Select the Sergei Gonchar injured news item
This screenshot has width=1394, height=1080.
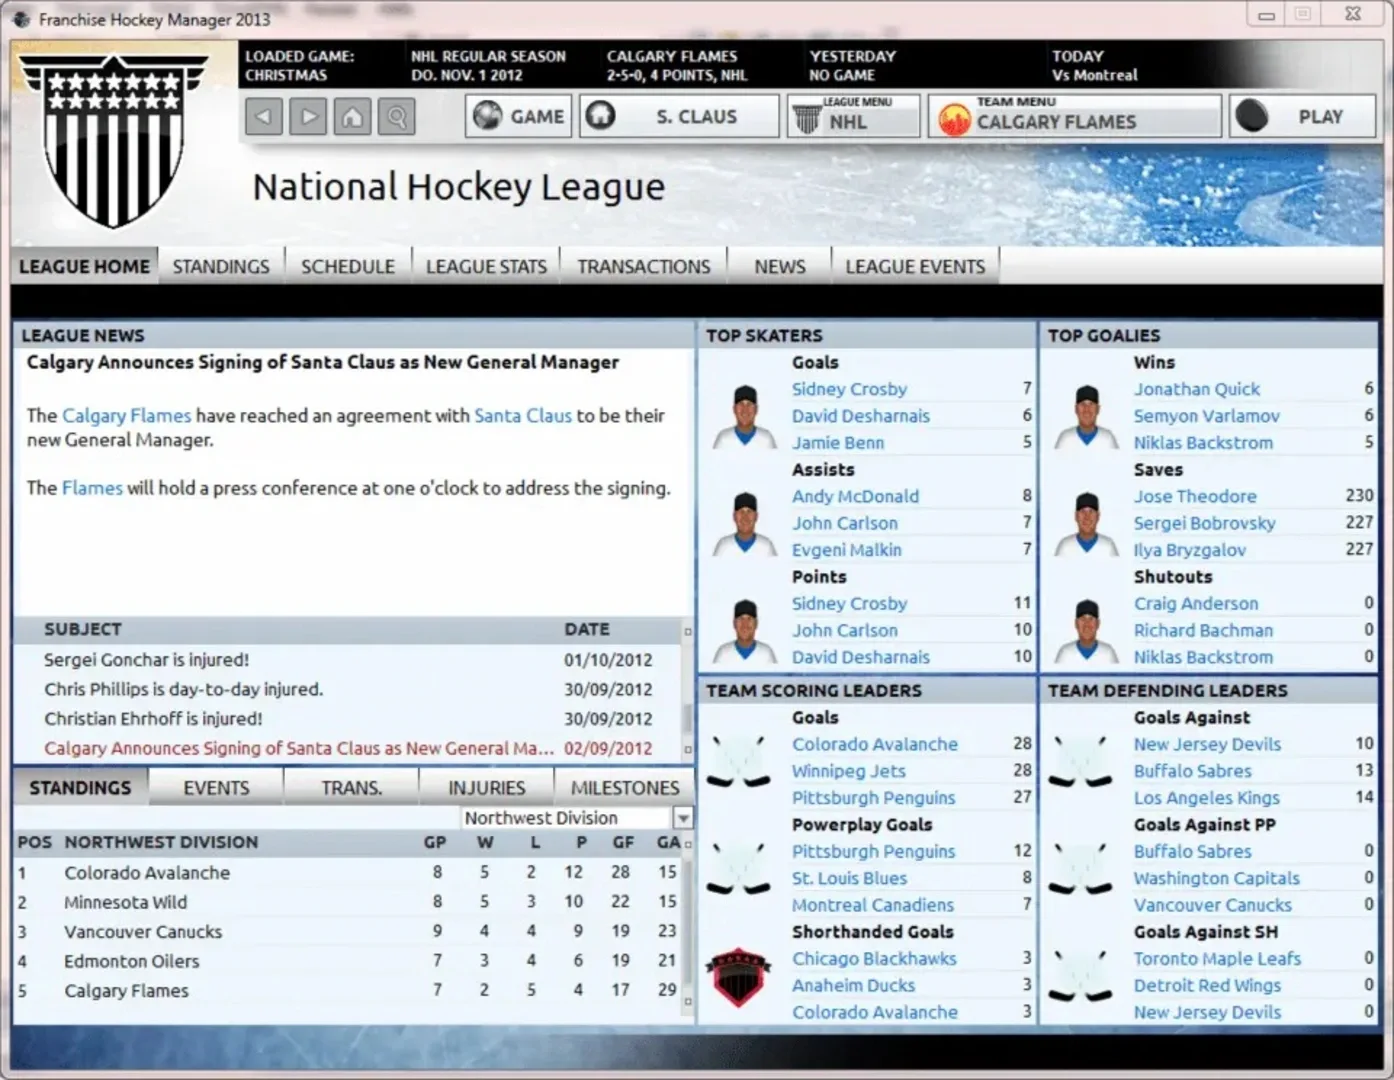click(146, 660)
